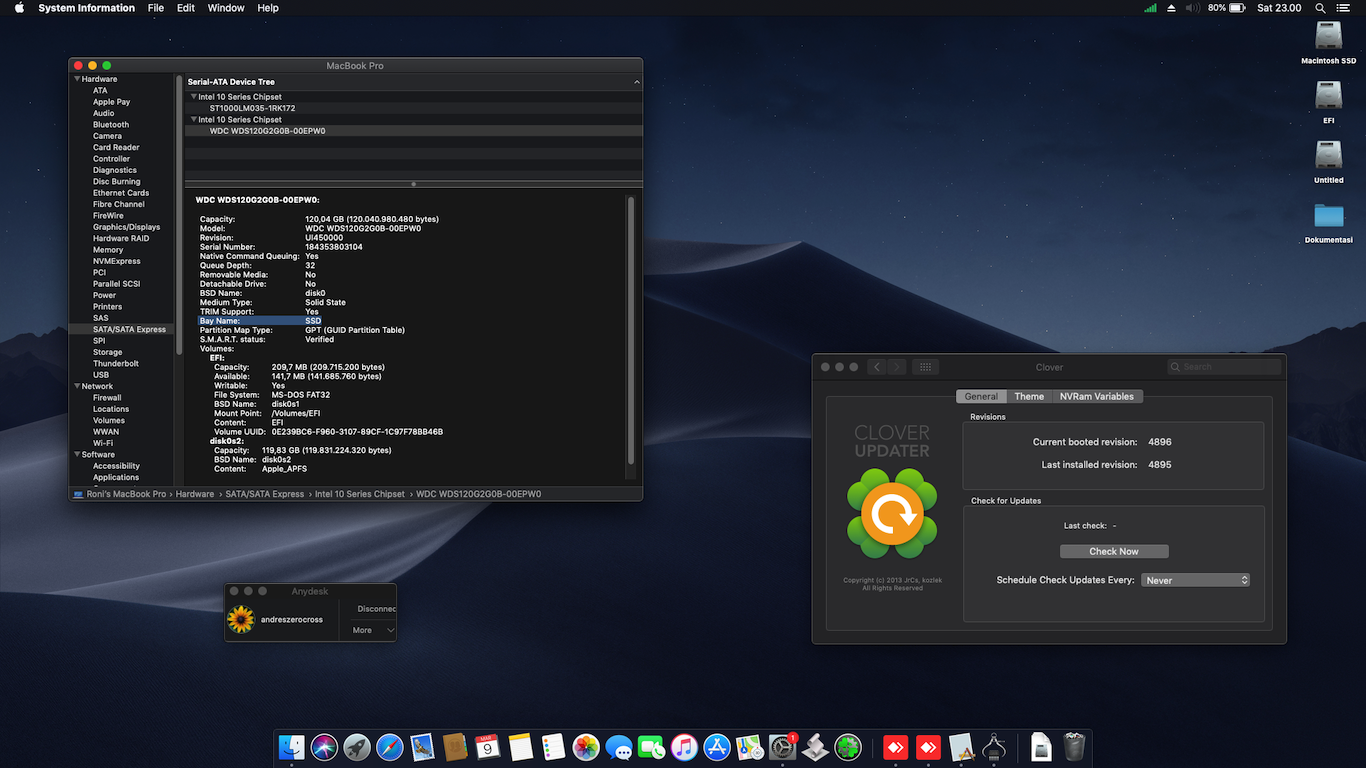This screenshot has height=768, width=1366.
Task: Launch Siri from the Dock
Action: [x=324, y=747]
